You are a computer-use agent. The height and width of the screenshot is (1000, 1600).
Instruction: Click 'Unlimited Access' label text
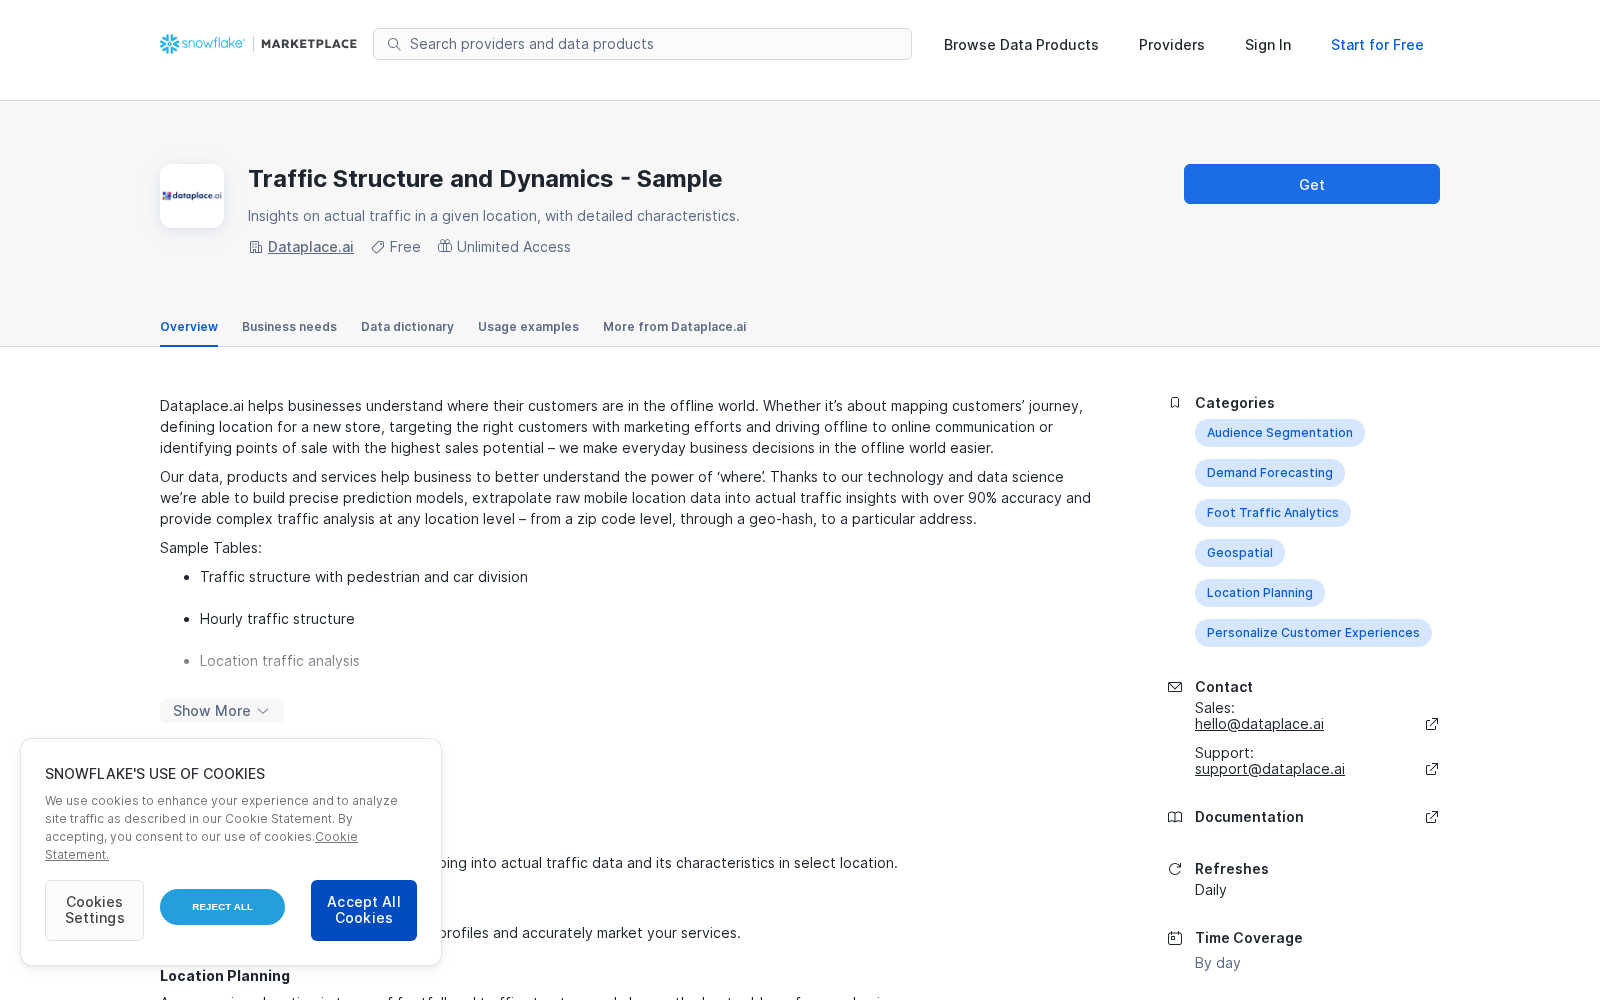[514, 247]
